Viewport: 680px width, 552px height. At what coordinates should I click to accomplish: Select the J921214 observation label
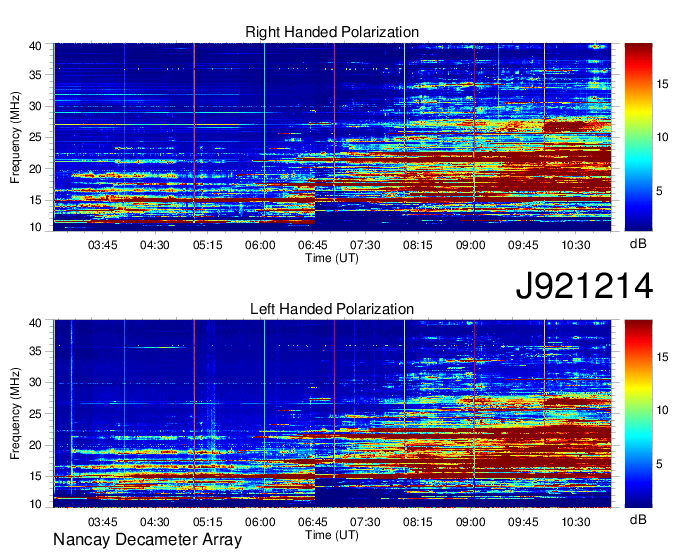pos(584,285)
